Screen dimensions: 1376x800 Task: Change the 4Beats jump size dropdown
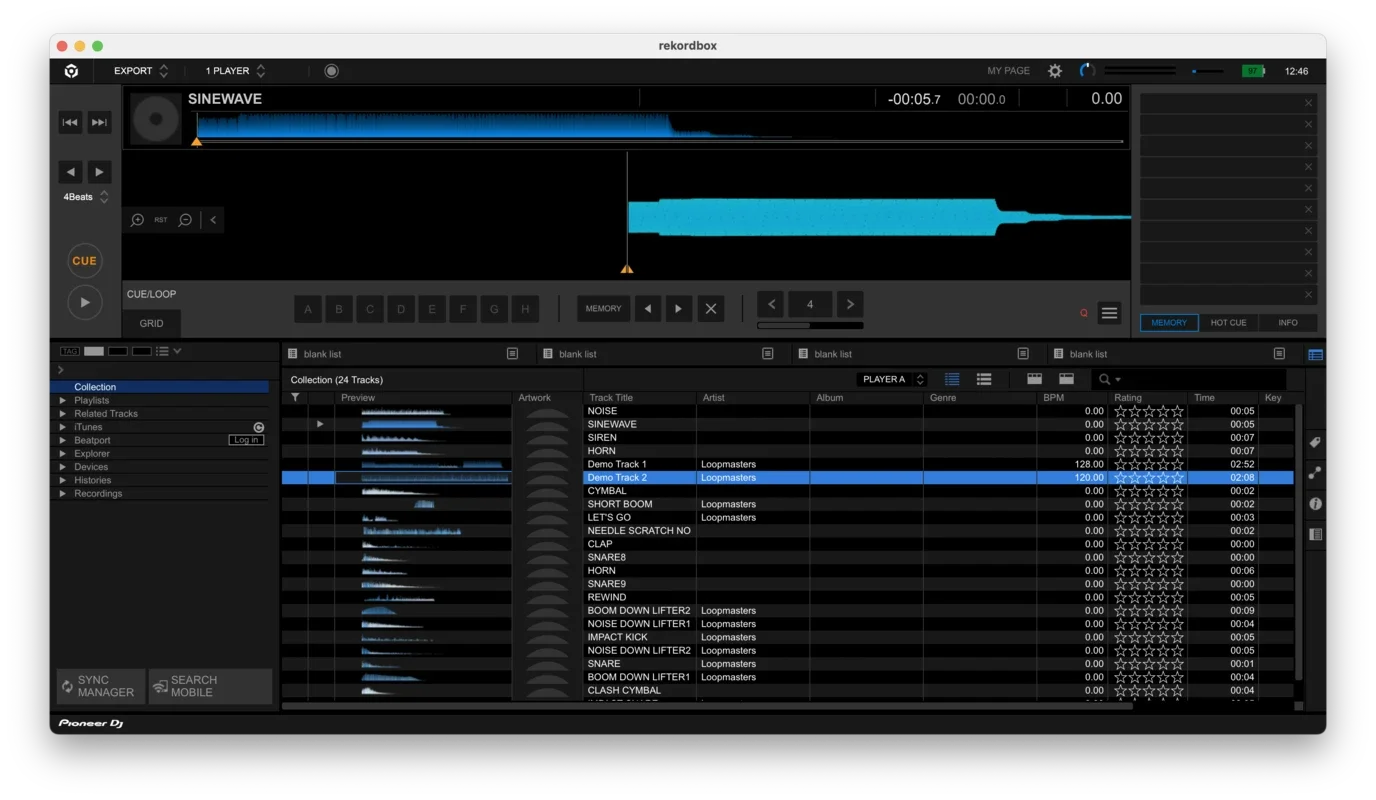(85, 197)
